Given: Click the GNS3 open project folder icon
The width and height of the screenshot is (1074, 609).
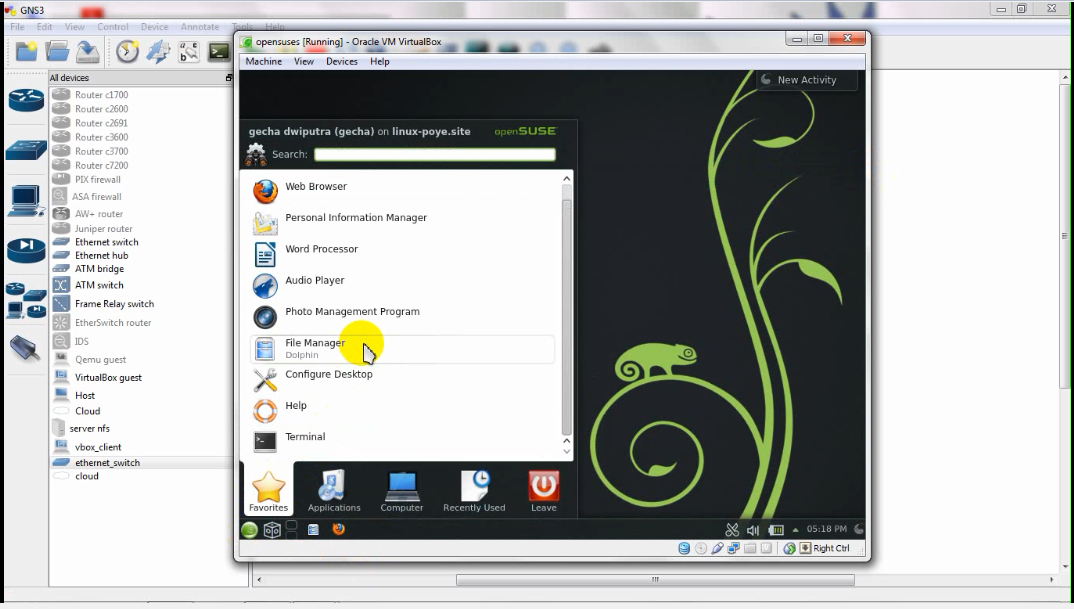Looking at the screenshot, I should (x=58, y=51).
